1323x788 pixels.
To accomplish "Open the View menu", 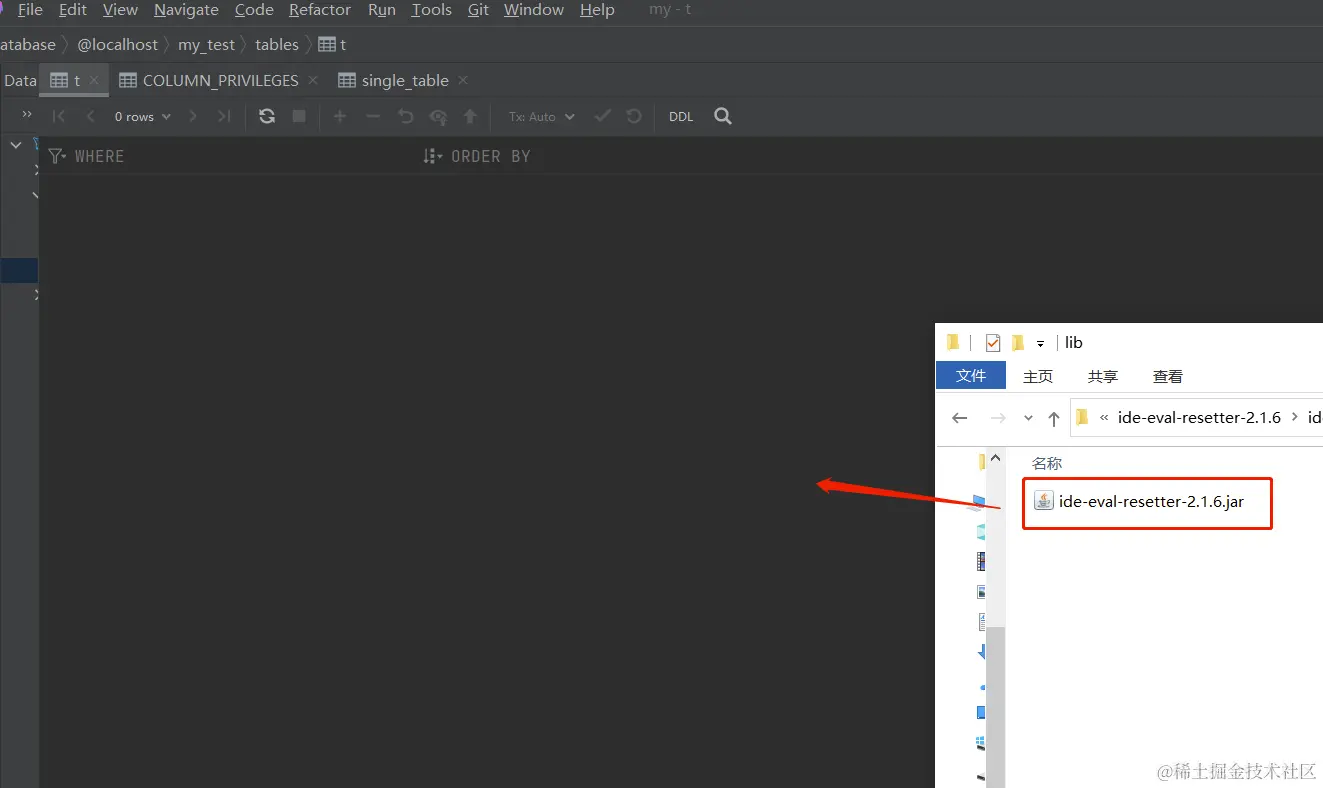I will point(120,10).
